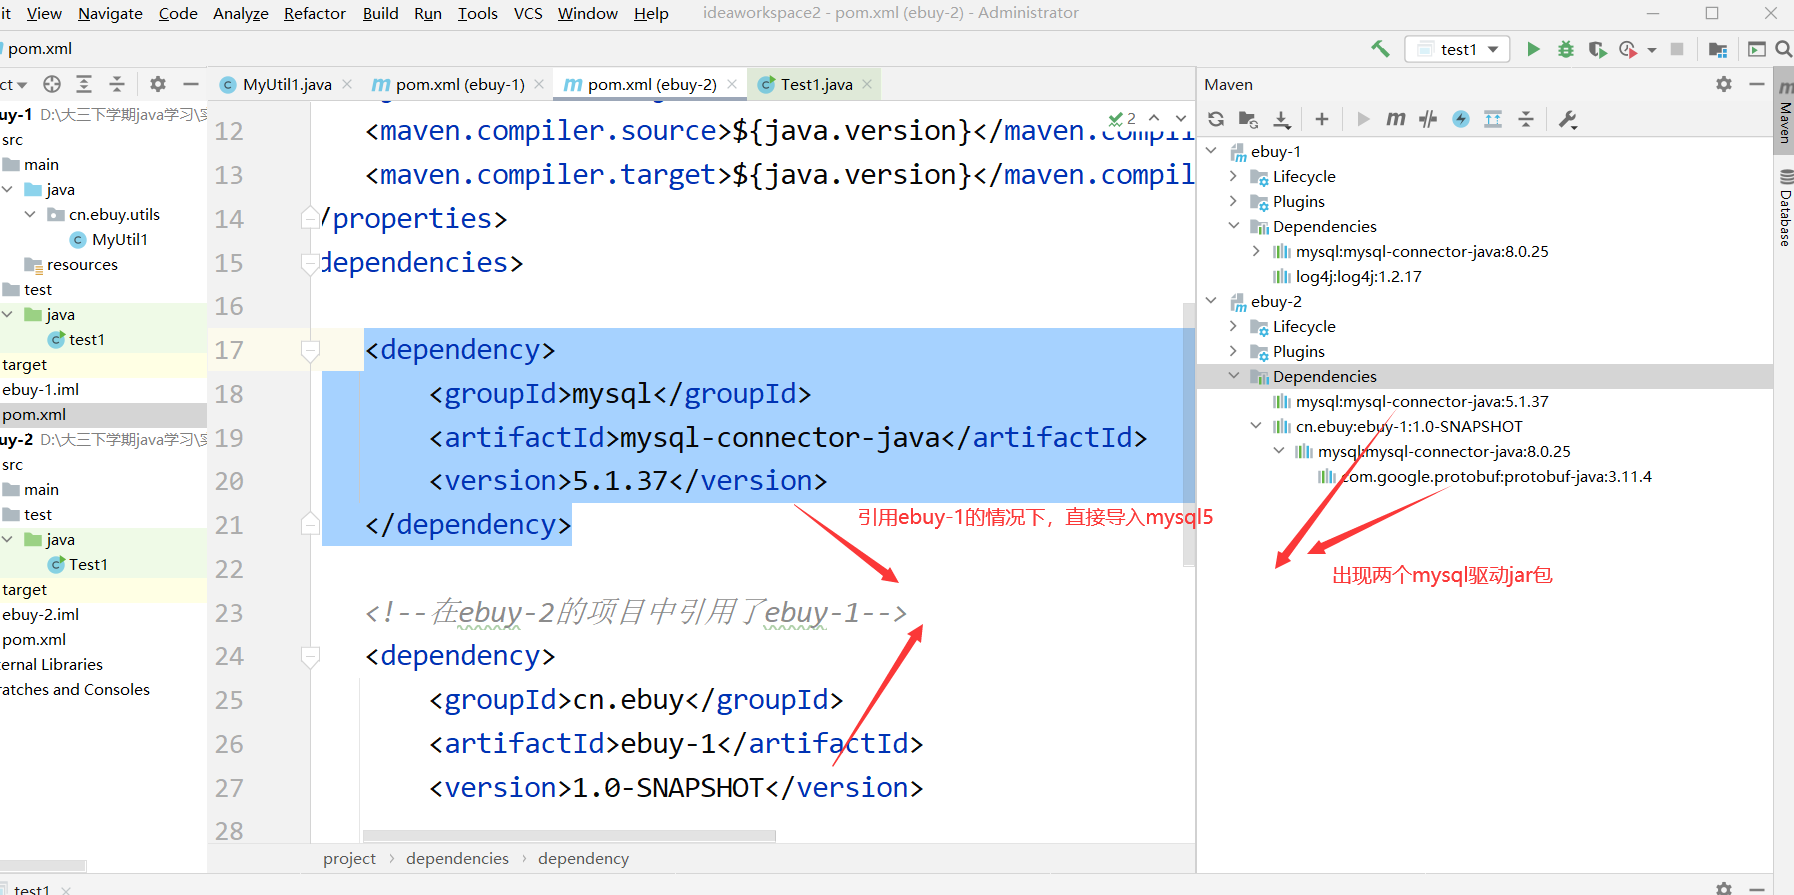Image resolution: width=1794 pixels, height=895 pixels.
Task: Collapse the cn.ebuy:ebuy-1:1.0-SNAPSHOT dependency
Action: click(x=1256, y=426)
